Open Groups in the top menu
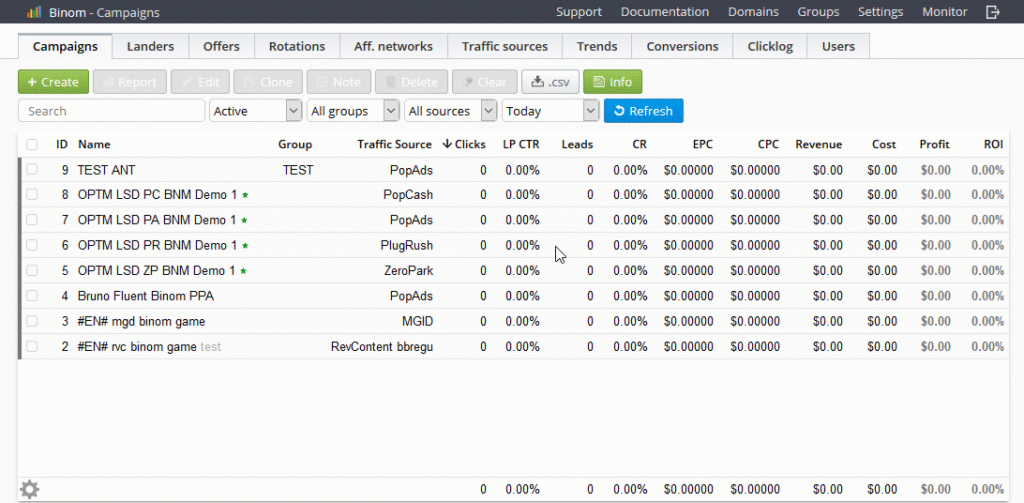The width and height of the screenshot is (1024, 503). click(818, 12)
